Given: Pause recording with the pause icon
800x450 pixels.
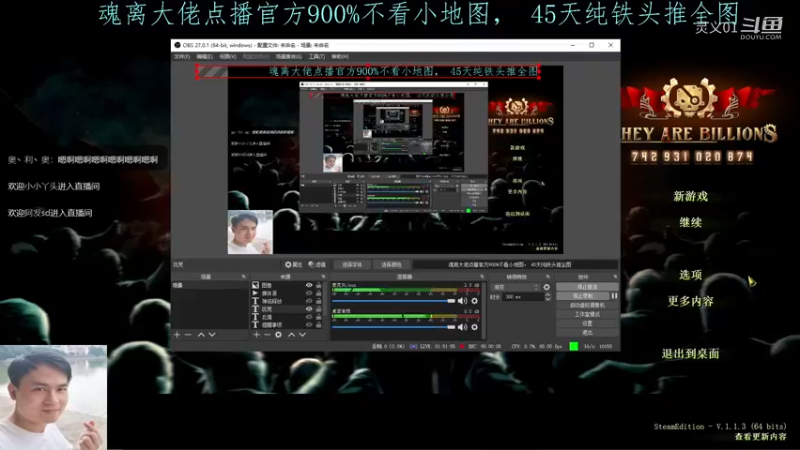Looking at the screenshot, I should click(x=614, y=296).
